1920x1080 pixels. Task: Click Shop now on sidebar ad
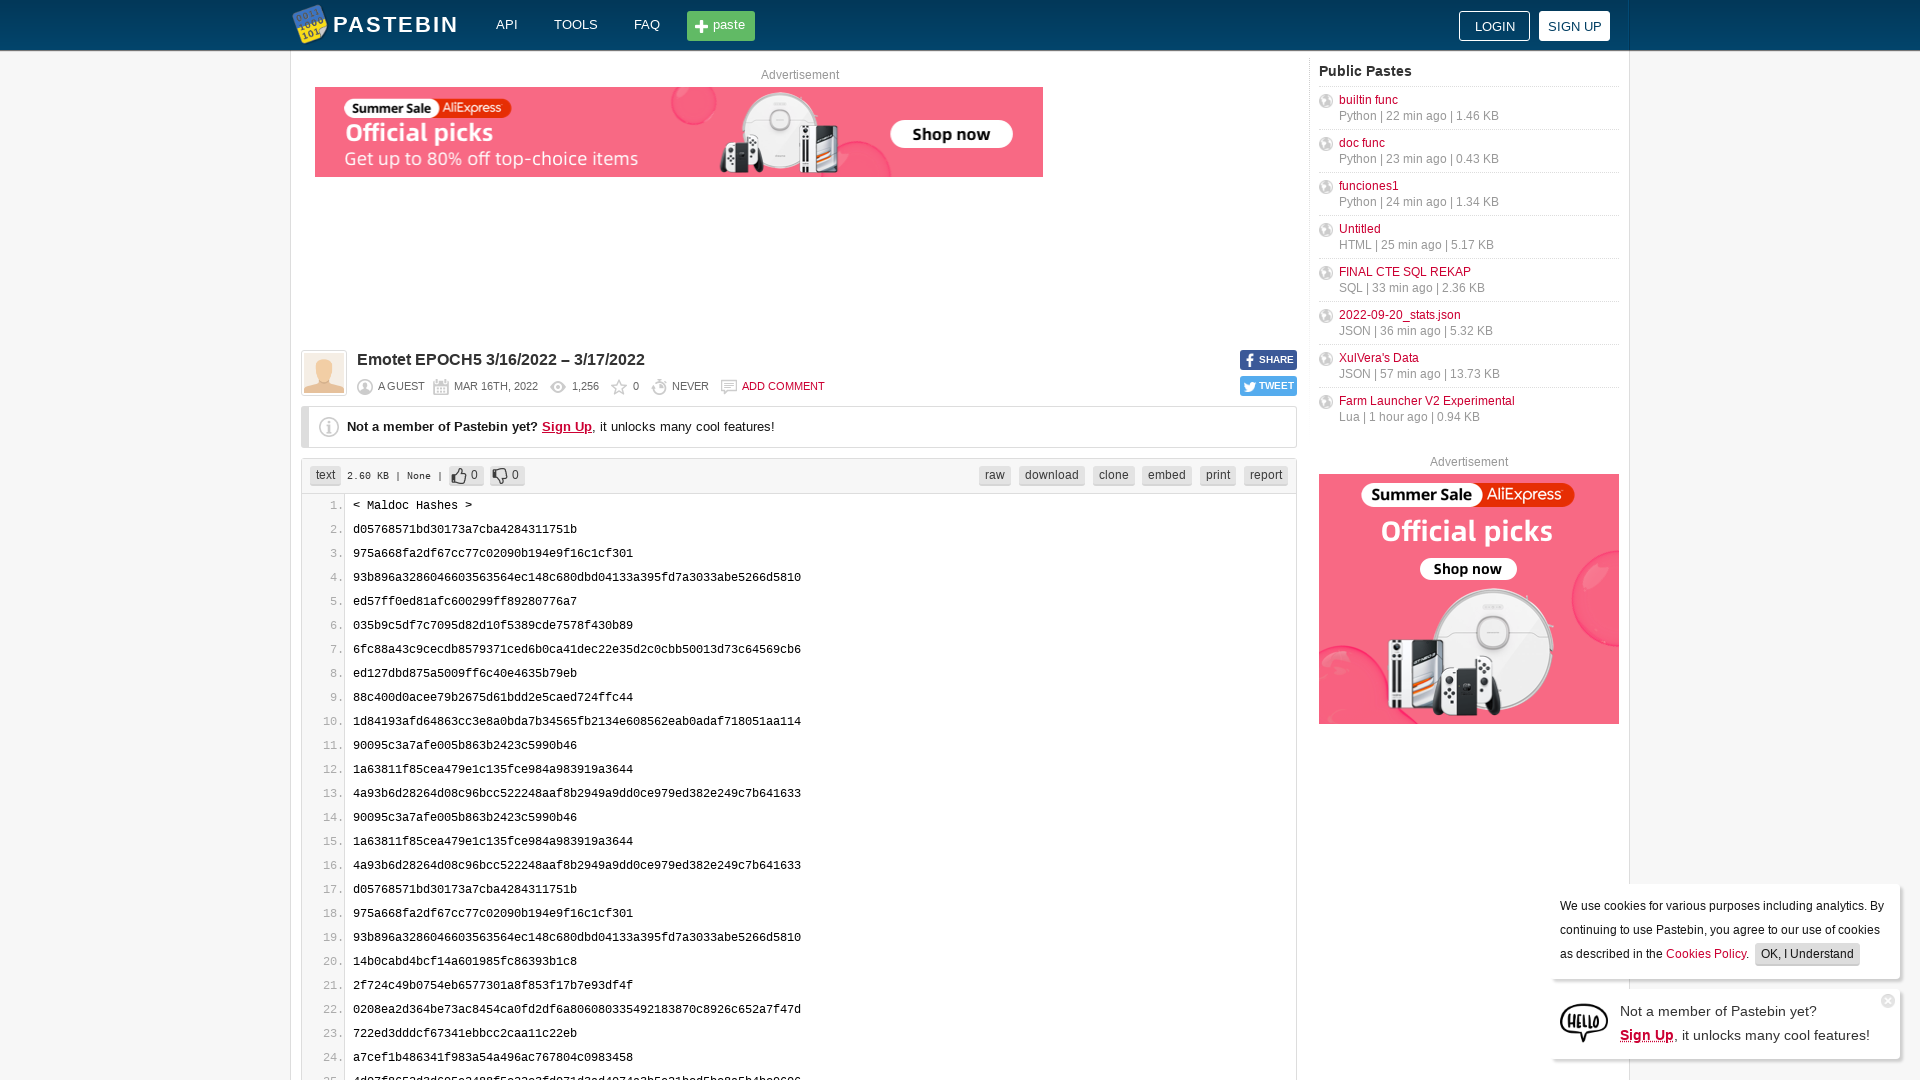pos(1468,569)
